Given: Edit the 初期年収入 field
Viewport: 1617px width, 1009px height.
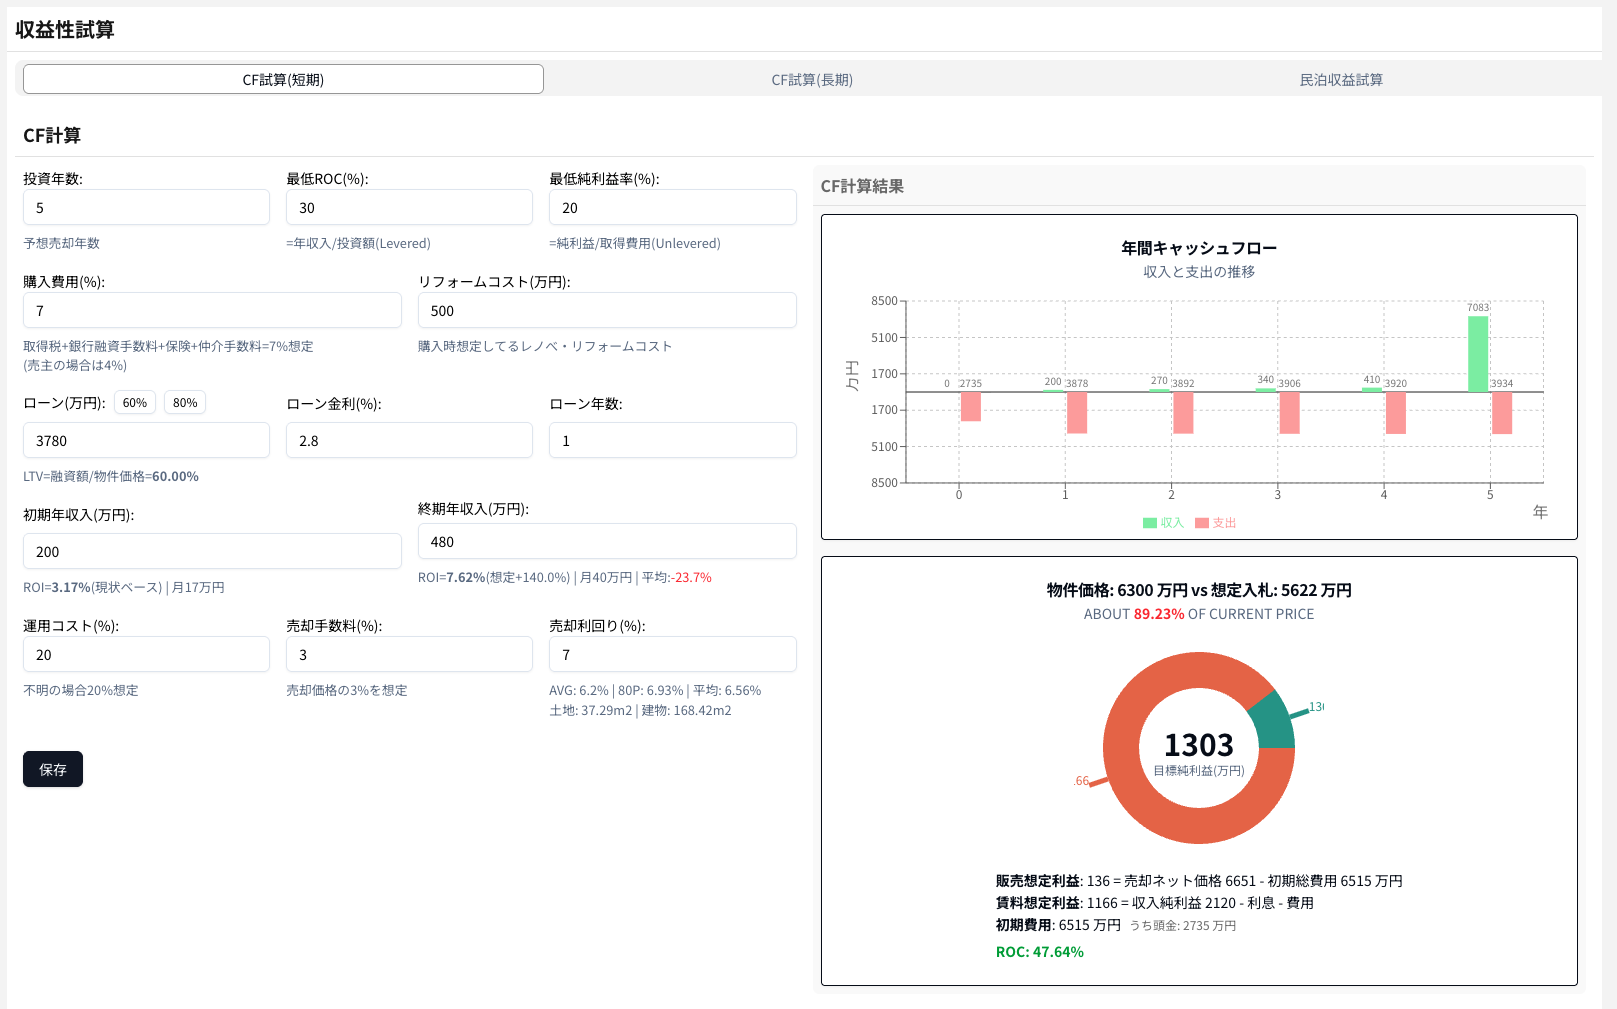Looking at the screenshot, I should point(212,552).
